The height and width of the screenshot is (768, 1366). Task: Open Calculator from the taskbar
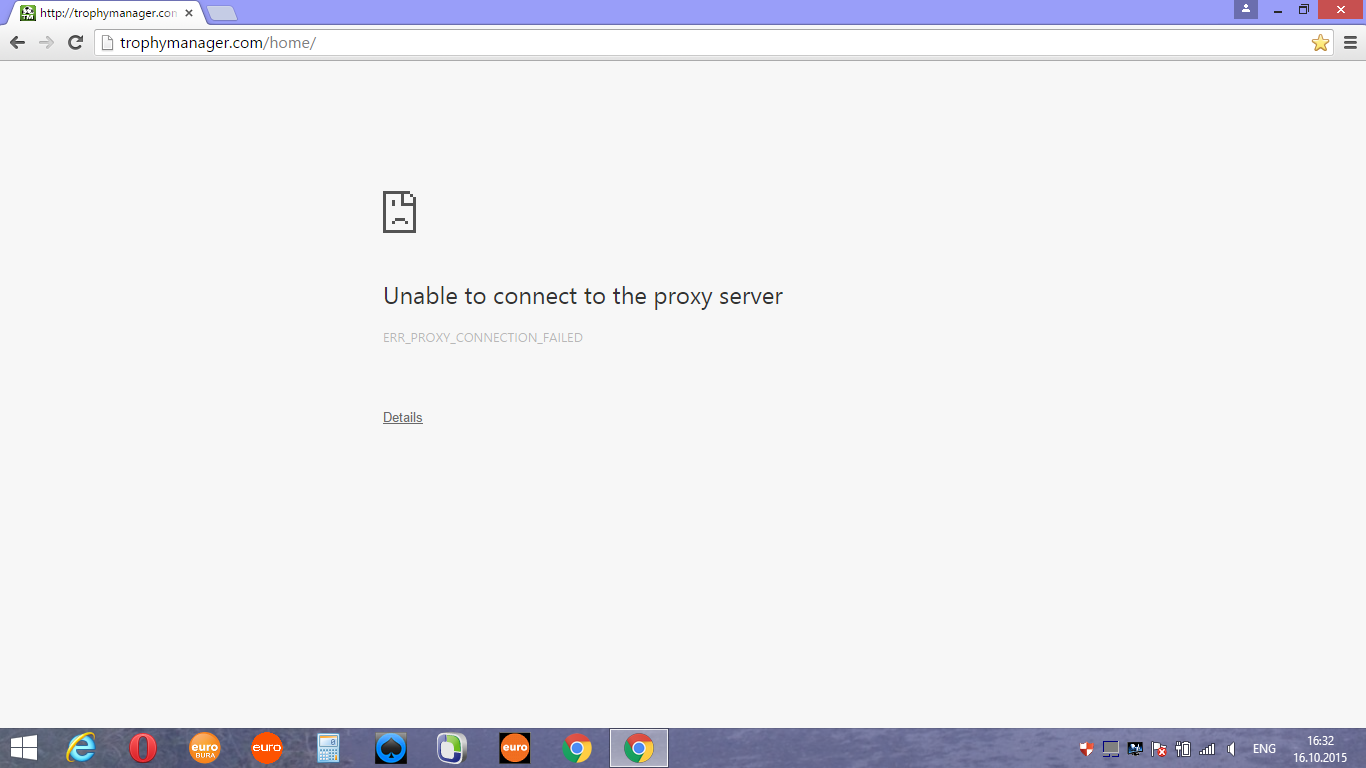tap(328, 748)
